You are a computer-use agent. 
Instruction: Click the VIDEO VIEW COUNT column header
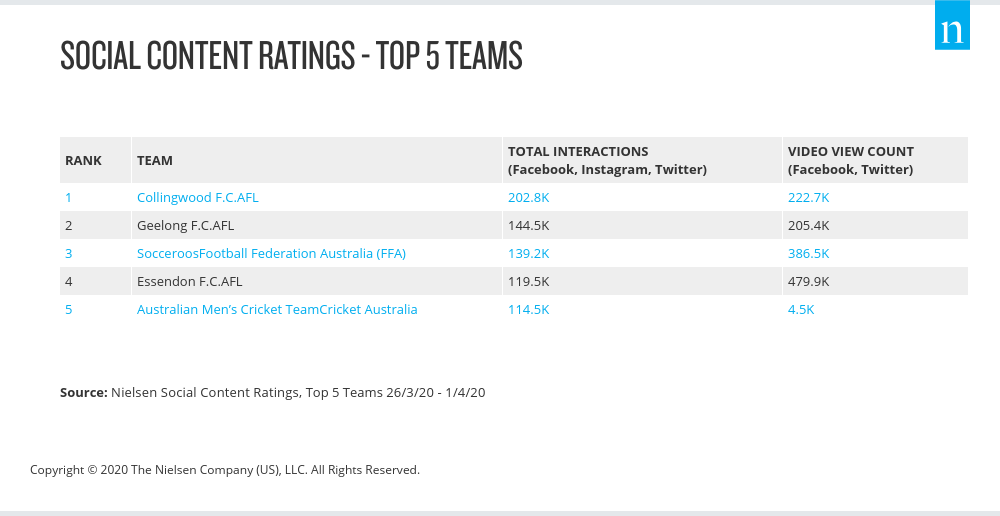tap(851, 160)
